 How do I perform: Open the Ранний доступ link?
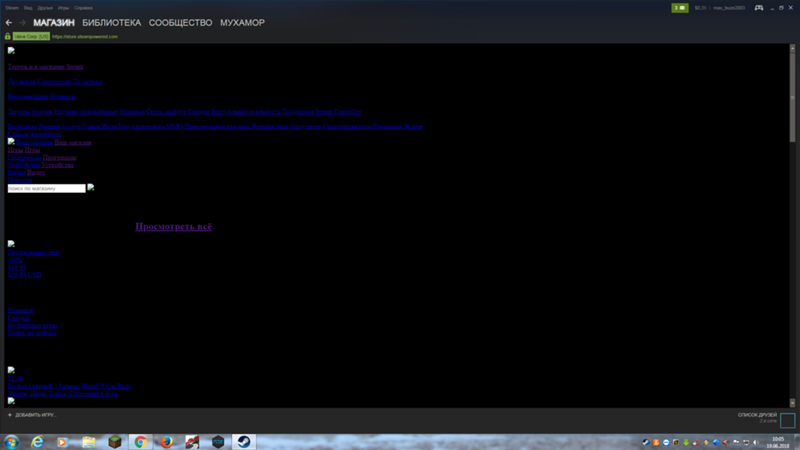(60, 127)
